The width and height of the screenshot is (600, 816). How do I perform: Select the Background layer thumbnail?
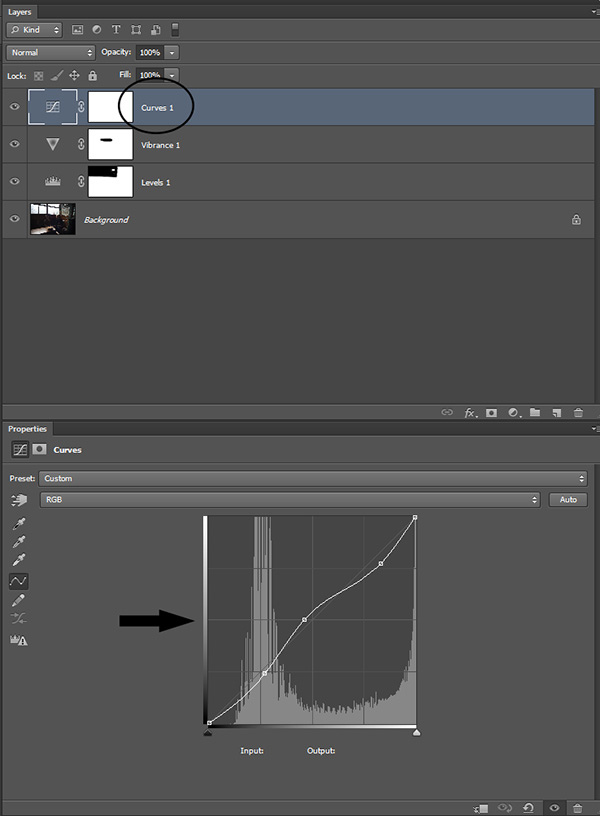53,219
